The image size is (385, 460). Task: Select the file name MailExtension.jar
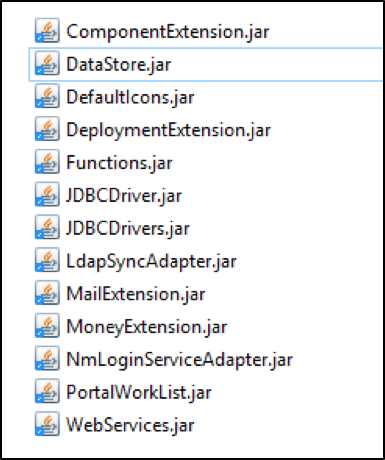coord(136,295)
